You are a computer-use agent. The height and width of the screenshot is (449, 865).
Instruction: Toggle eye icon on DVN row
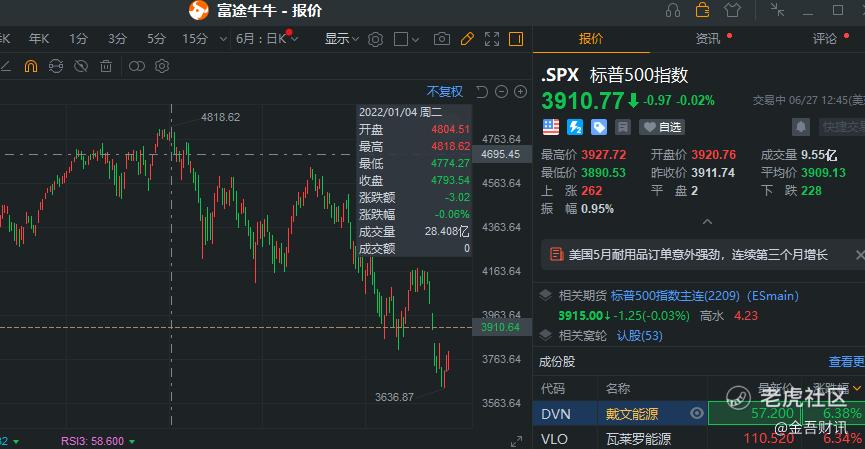click(x=697, y=413)
